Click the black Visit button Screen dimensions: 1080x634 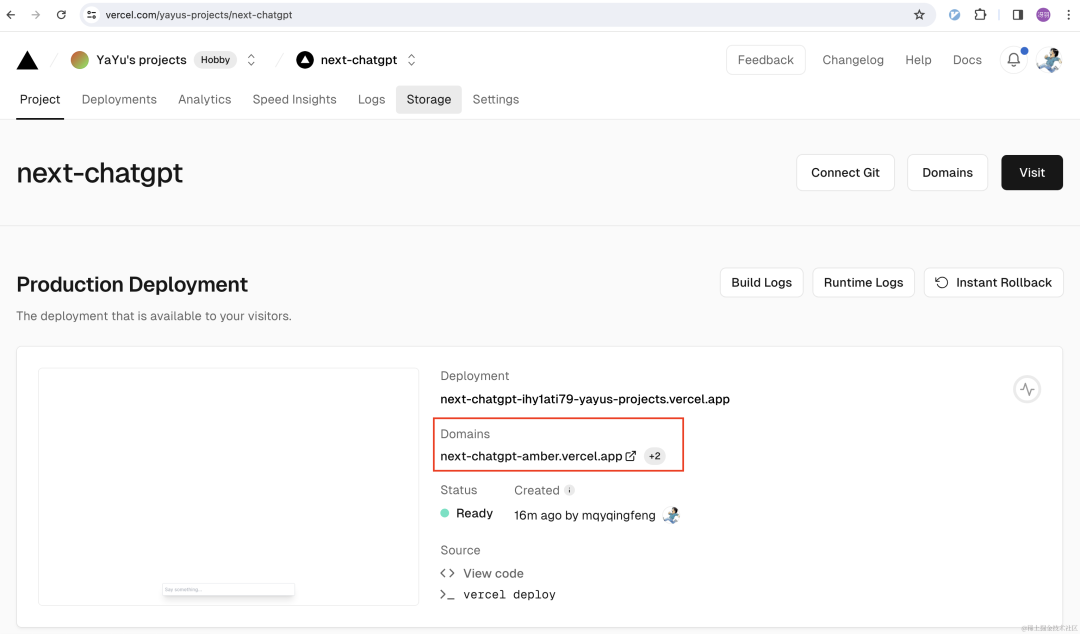(1032, 172)
